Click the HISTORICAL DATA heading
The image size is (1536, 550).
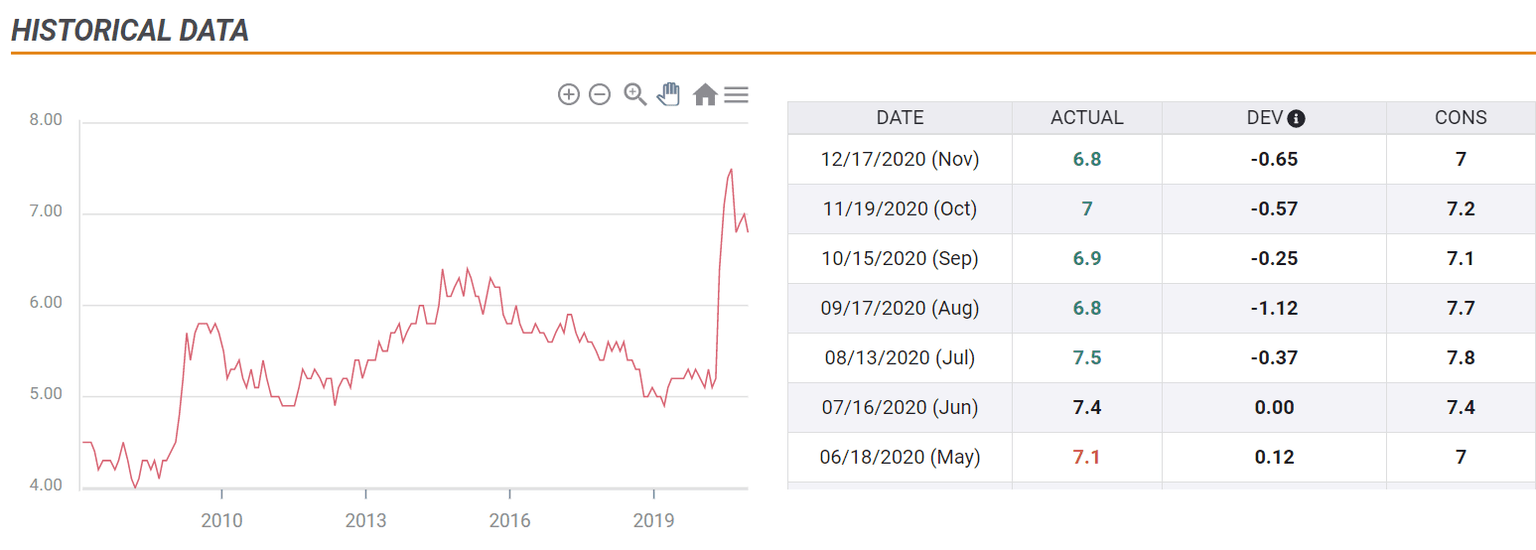click(x=130, y=30)
